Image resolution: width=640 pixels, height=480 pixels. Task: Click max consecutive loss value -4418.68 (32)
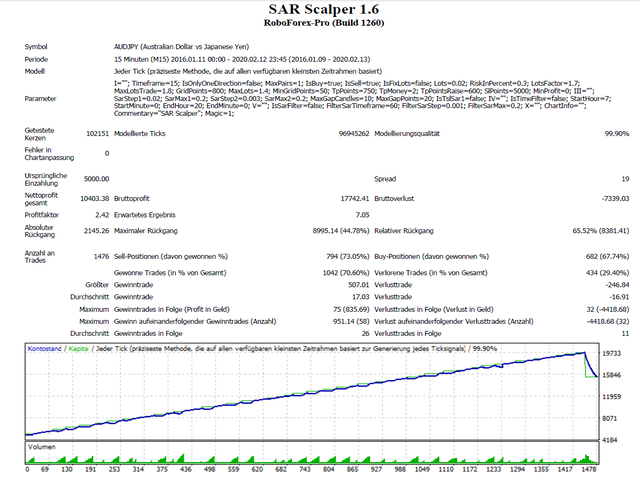(608, 321)
